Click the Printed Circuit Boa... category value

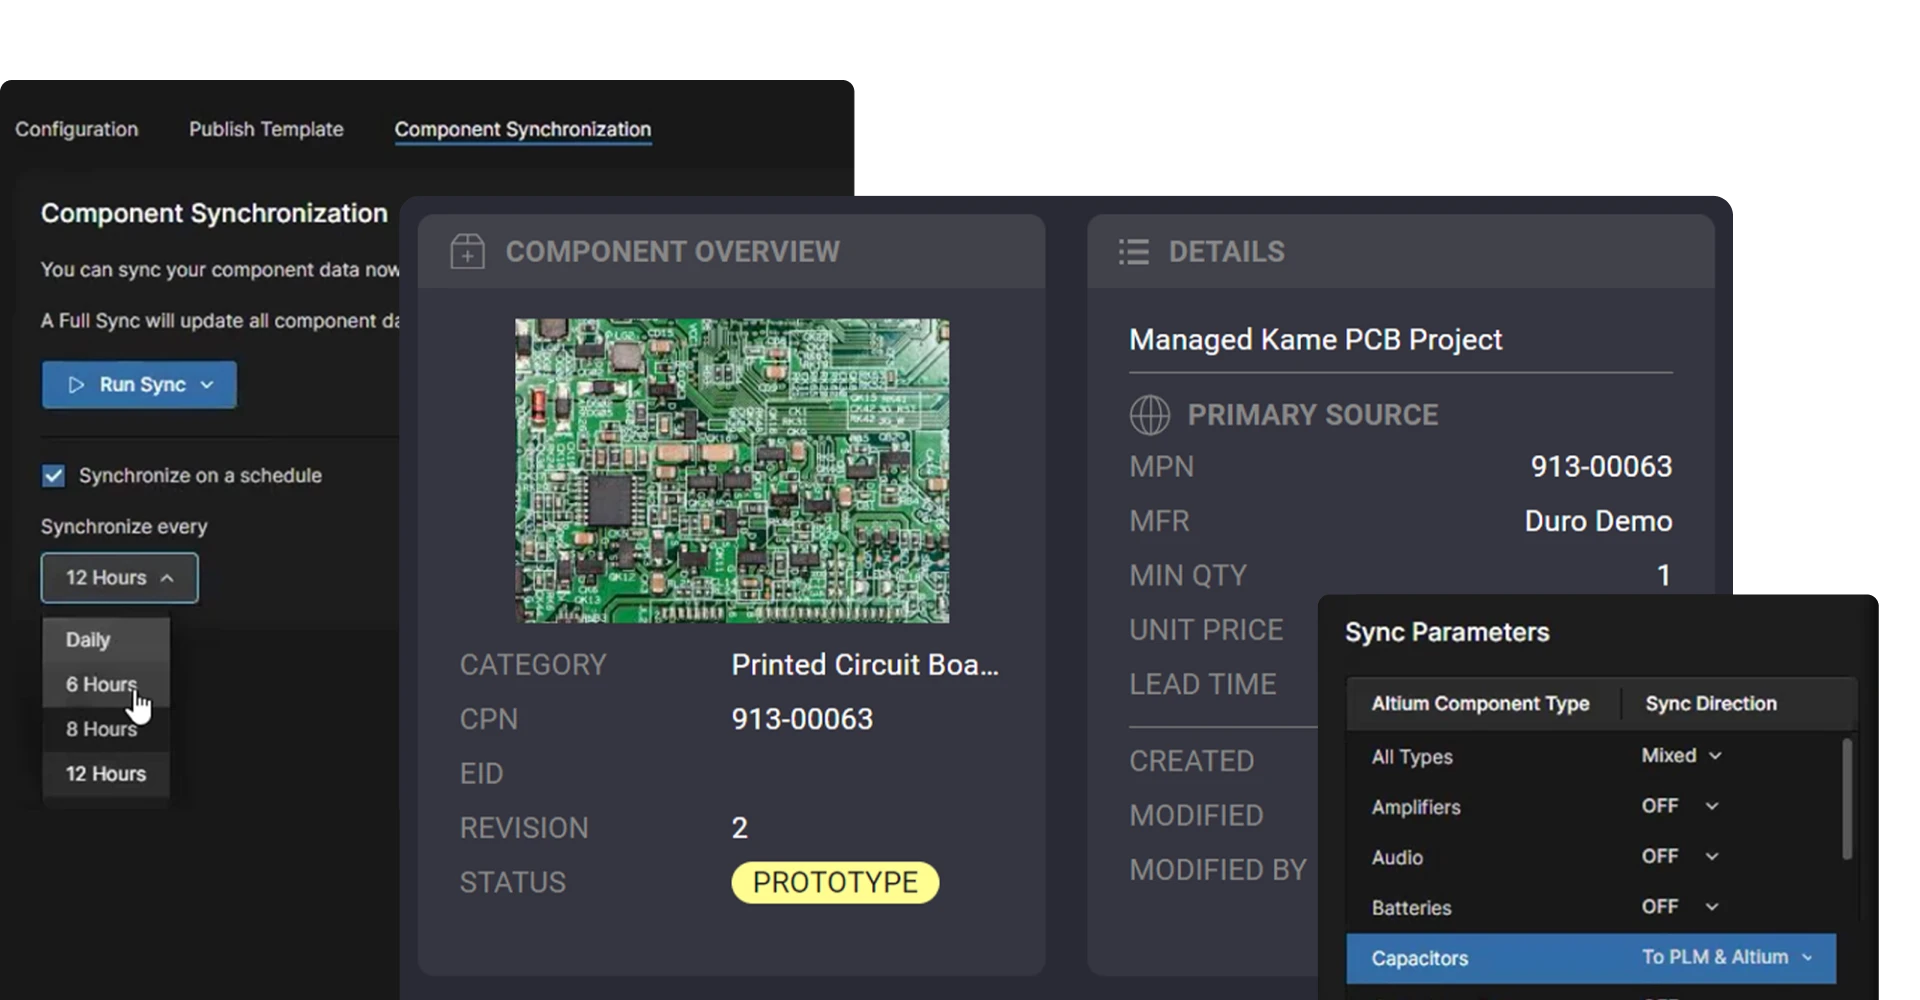(865, 665)
